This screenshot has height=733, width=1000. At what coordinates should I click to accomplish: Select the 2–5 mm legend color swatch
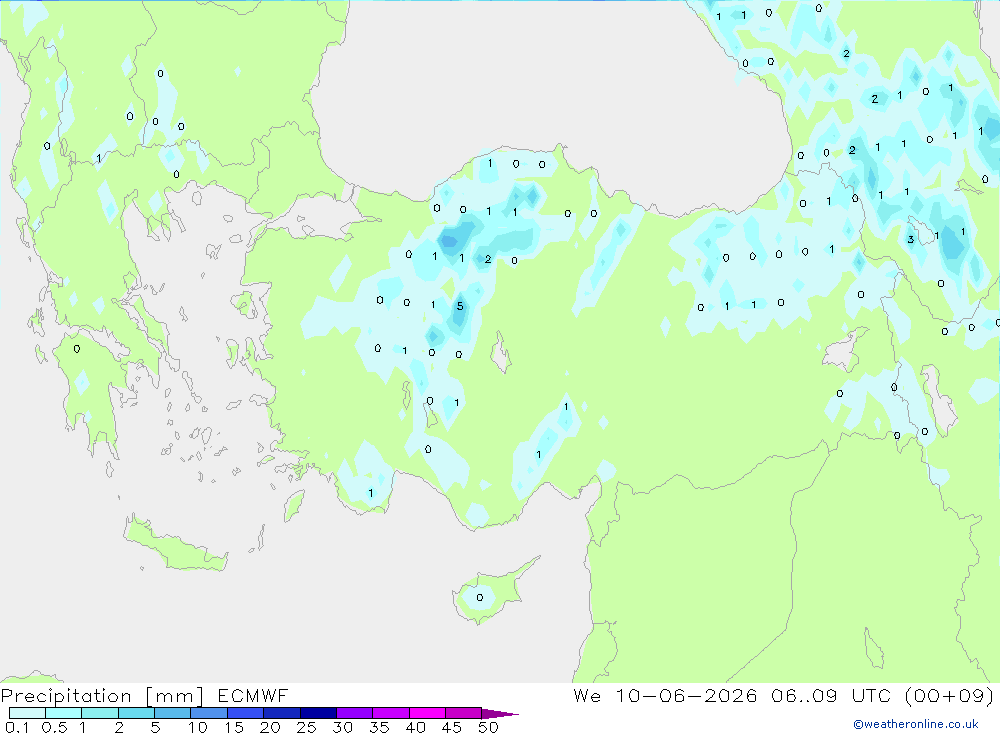136,713
